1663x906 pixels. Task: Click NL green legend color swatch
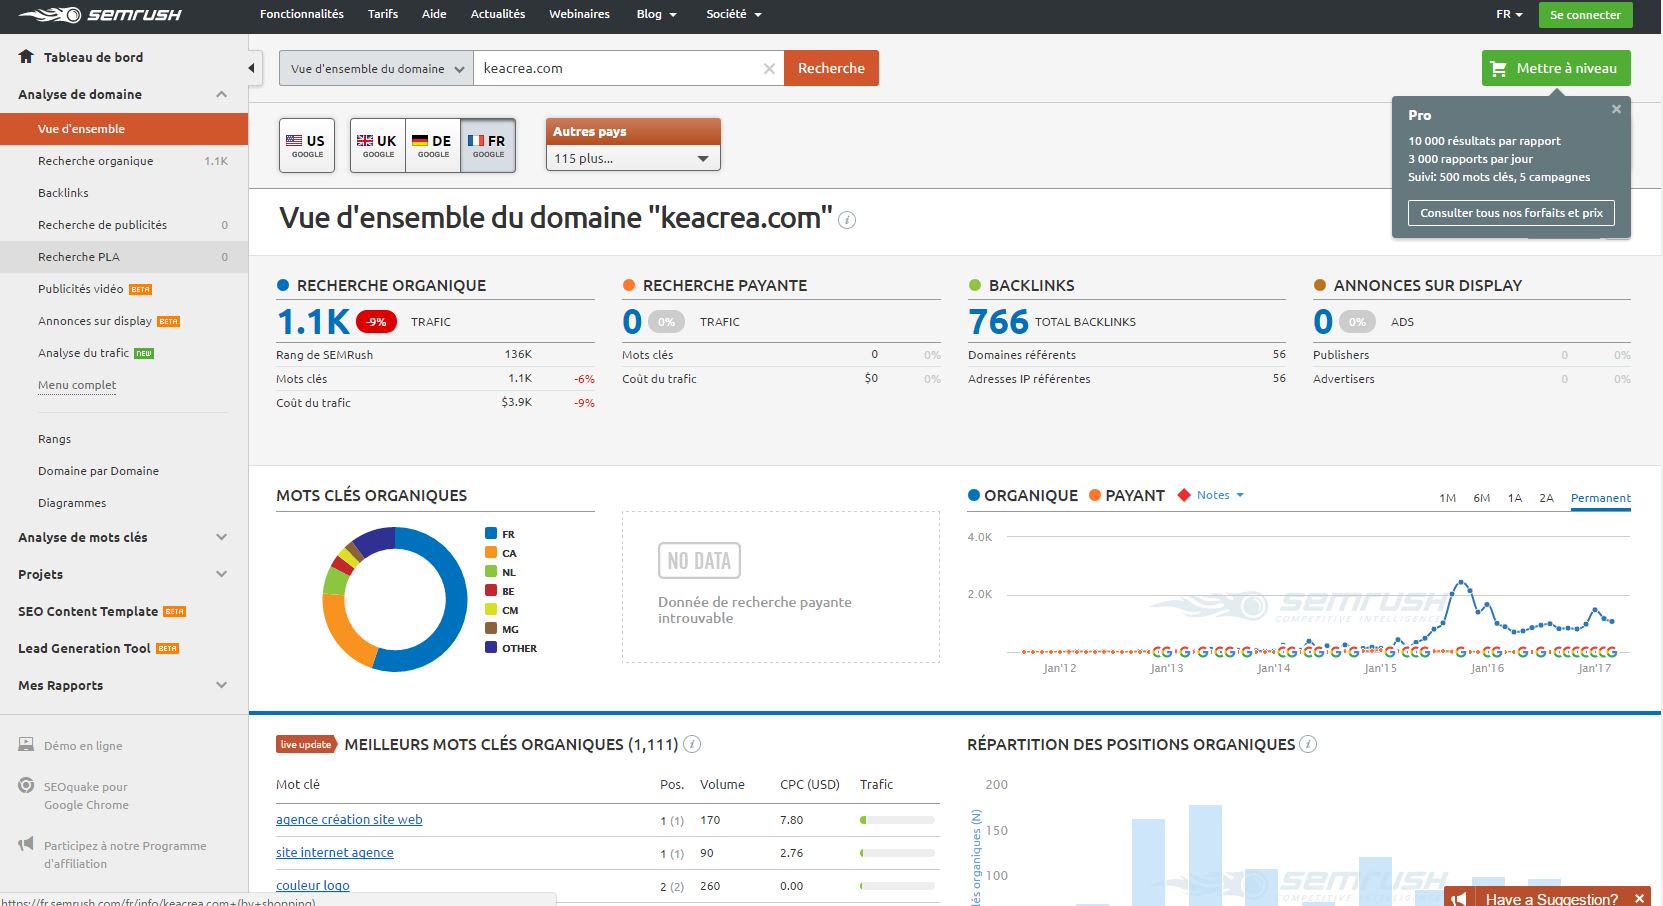(491, 572)
